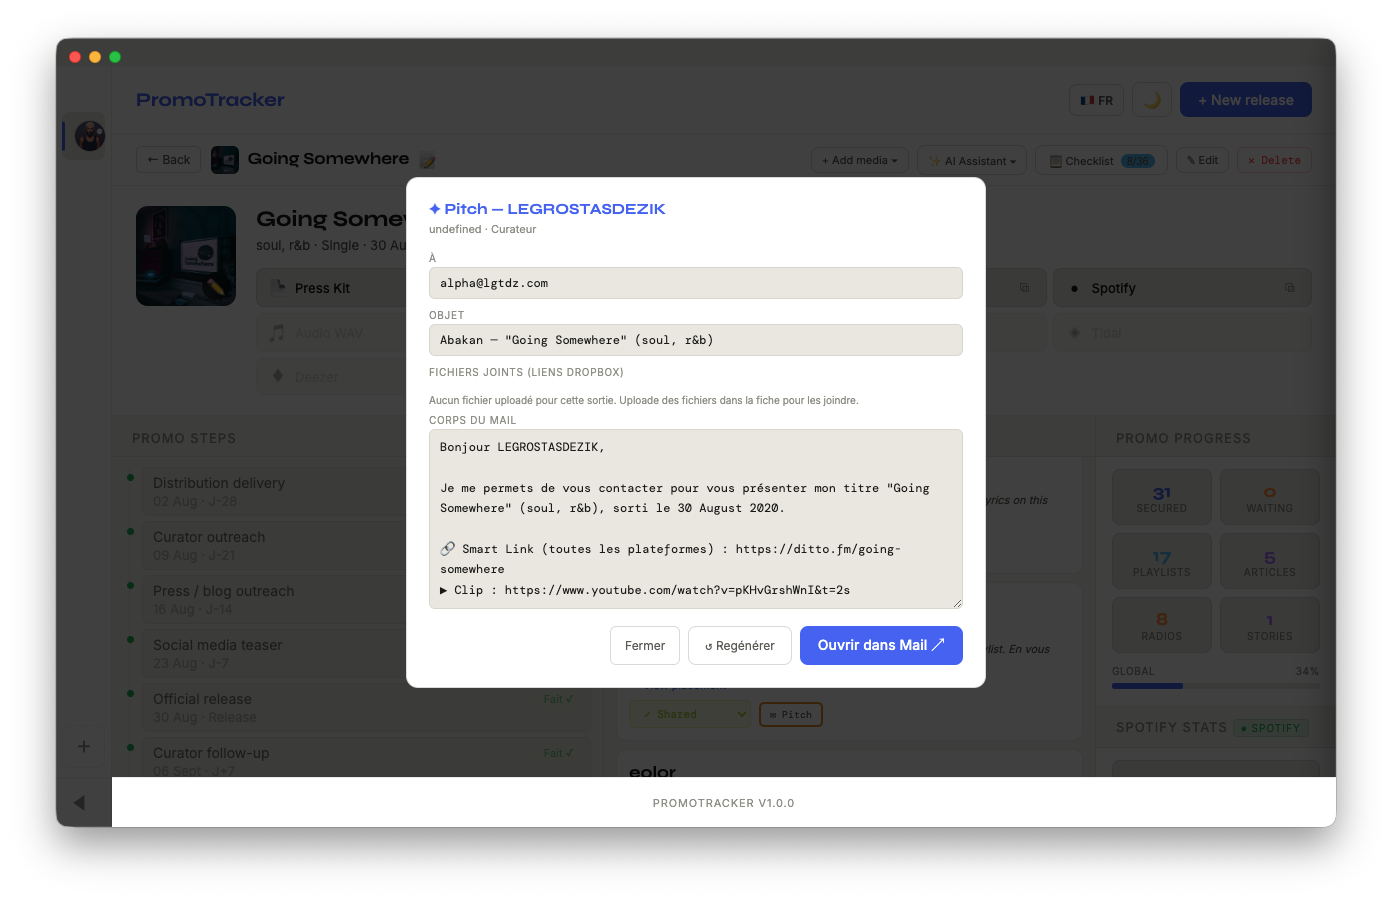The image size is (1392, 901).
Task: Click the copy icon on Spotify row
Action: [1289, 288]
